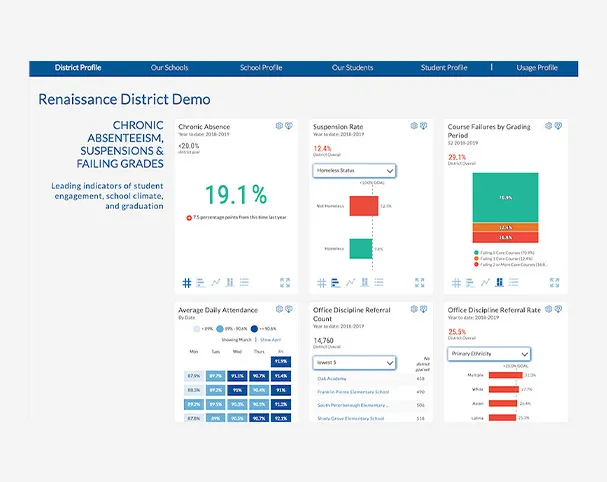The image size is (607, 482).
Task: Expand the Course Failures card to full screen
Action: point(555,283)
